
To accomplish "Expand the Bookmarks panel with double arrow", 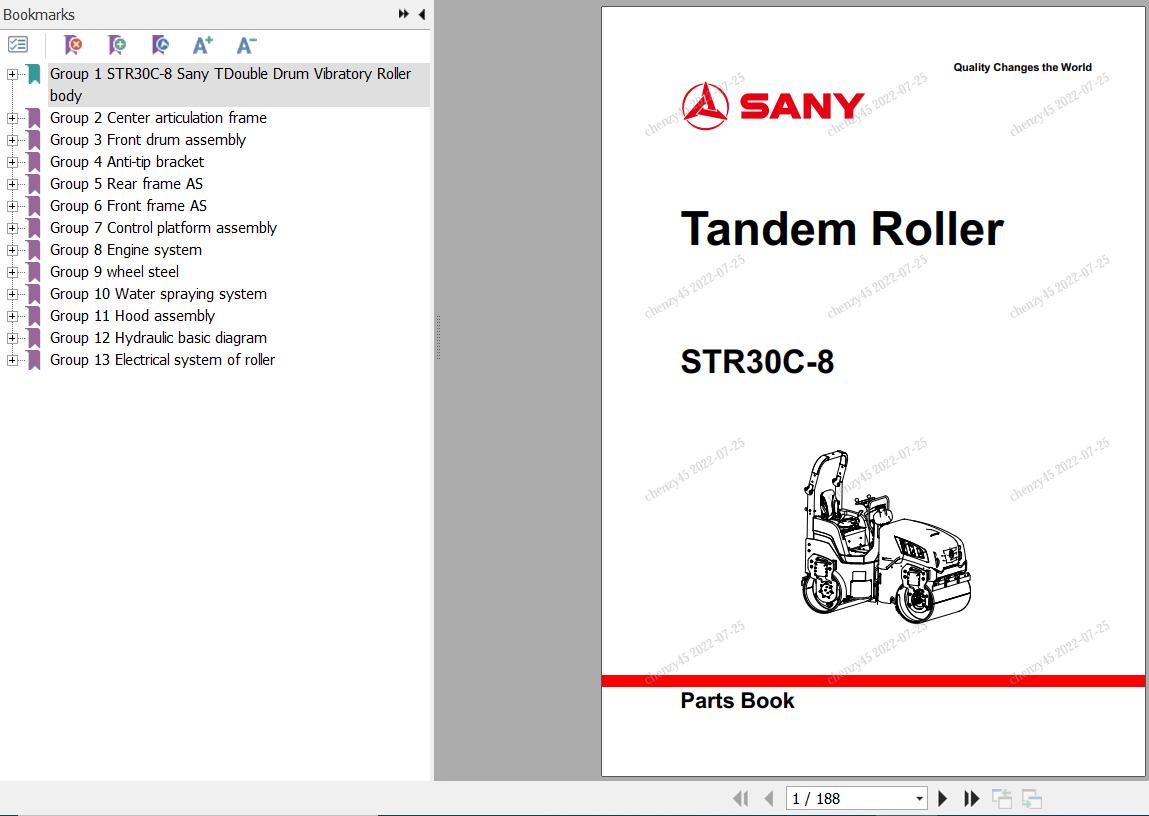I will click(404, 14).
